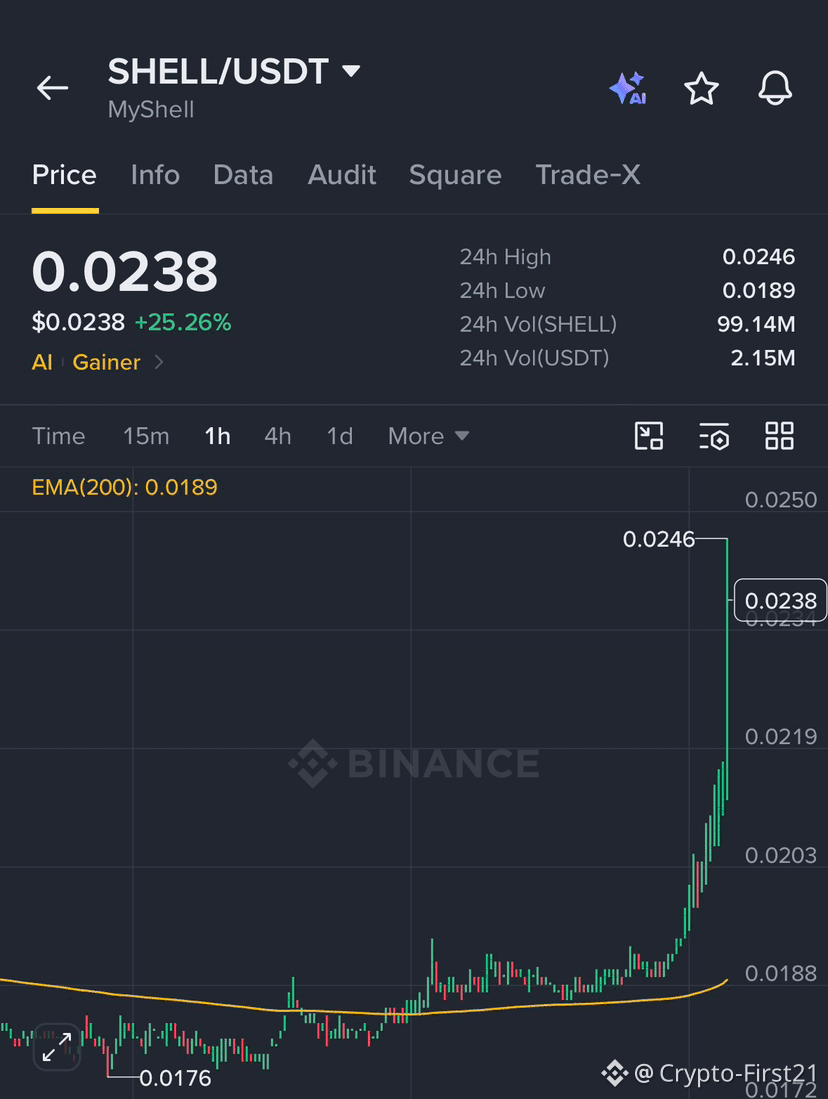Switch to the Price tab

65,175
